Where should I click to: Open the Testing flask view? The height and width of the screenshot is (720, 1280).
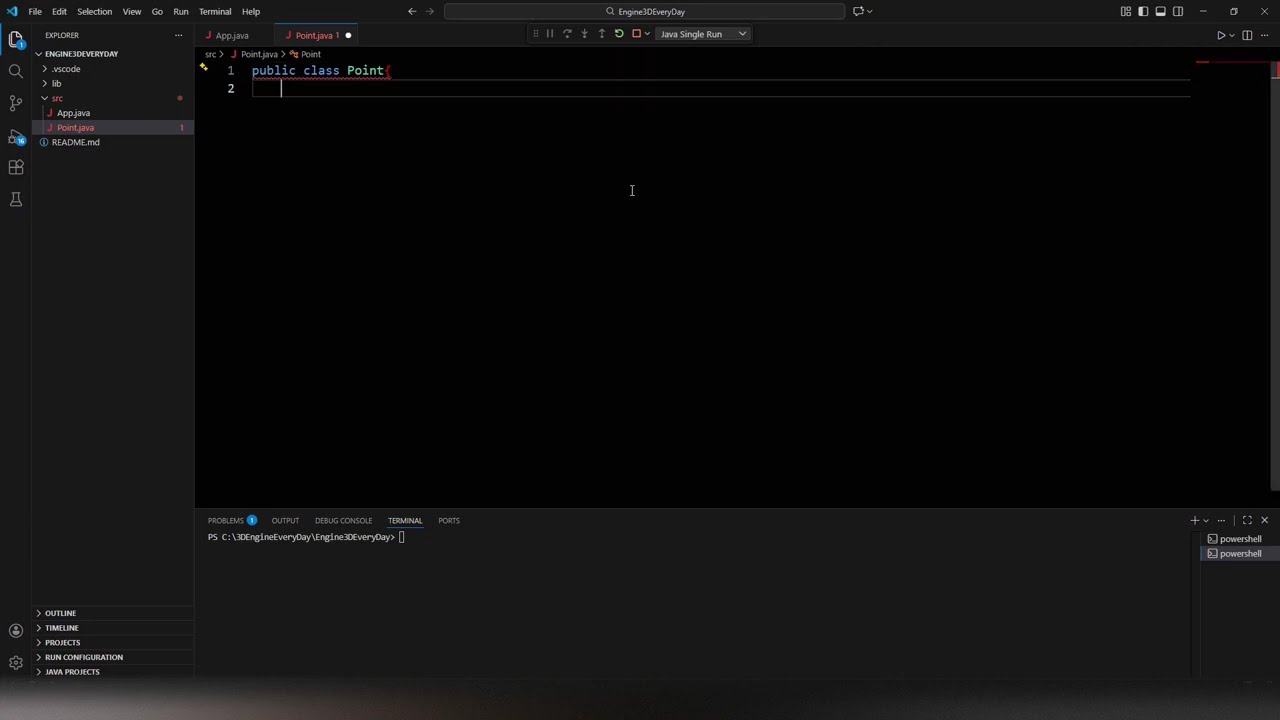pos(16,199)
